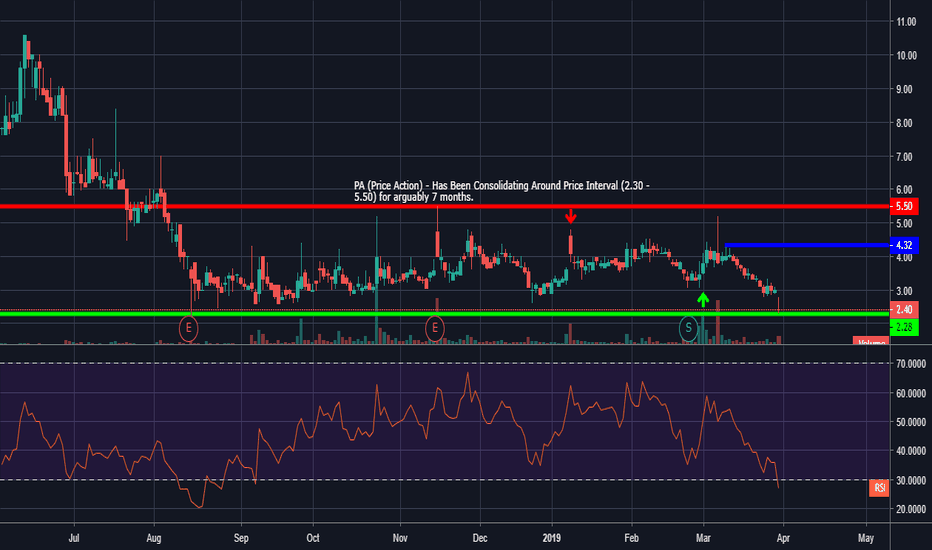Click the 9.00 price axis label
This screenshot has width=932, height=550.
pos(905,89)
